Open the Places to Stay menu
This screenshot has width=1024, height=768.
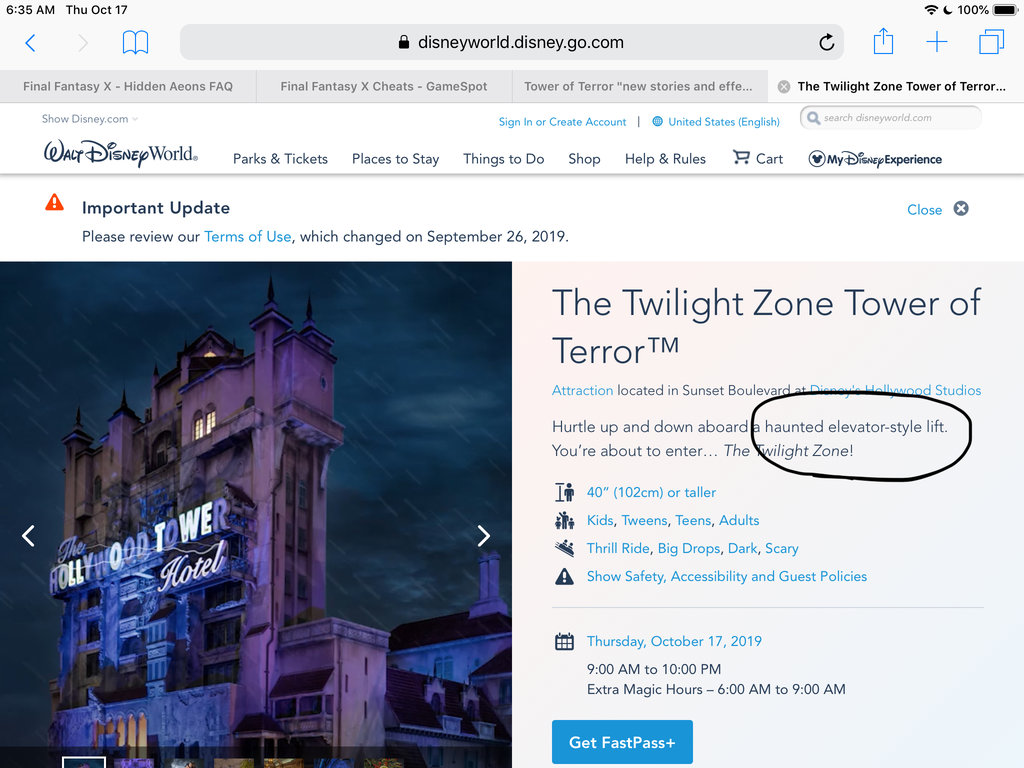pos(395,159)
